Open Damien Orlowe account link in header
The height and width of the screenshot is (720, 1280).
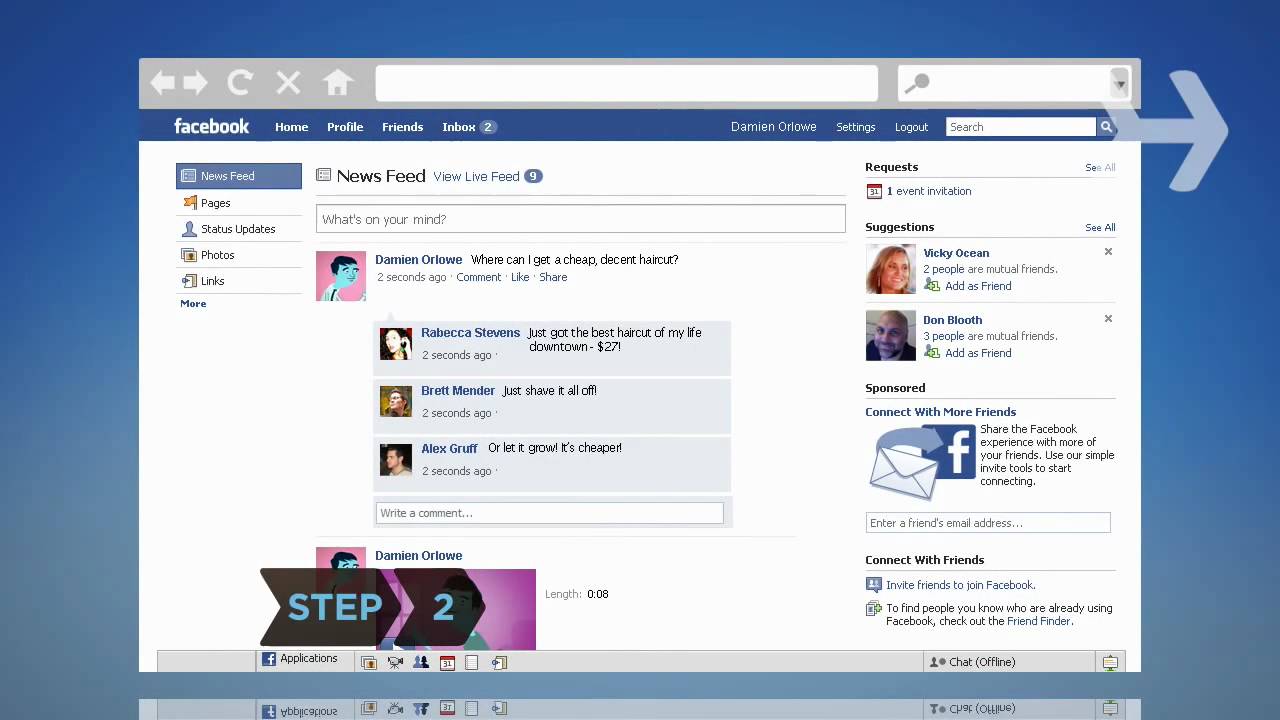[773, 127]
